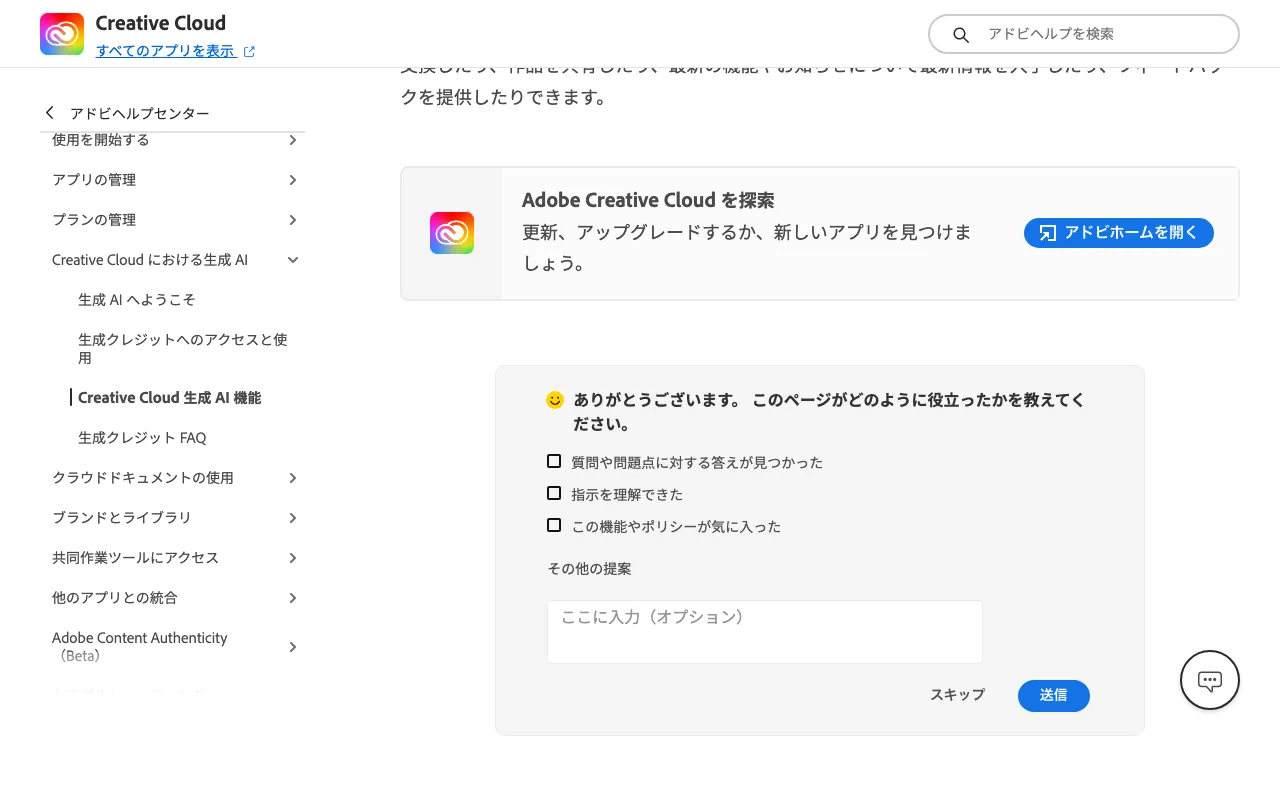Click the 送信 button
The width and height of the screenshot is (1280, 800).
coord(1053,695)
